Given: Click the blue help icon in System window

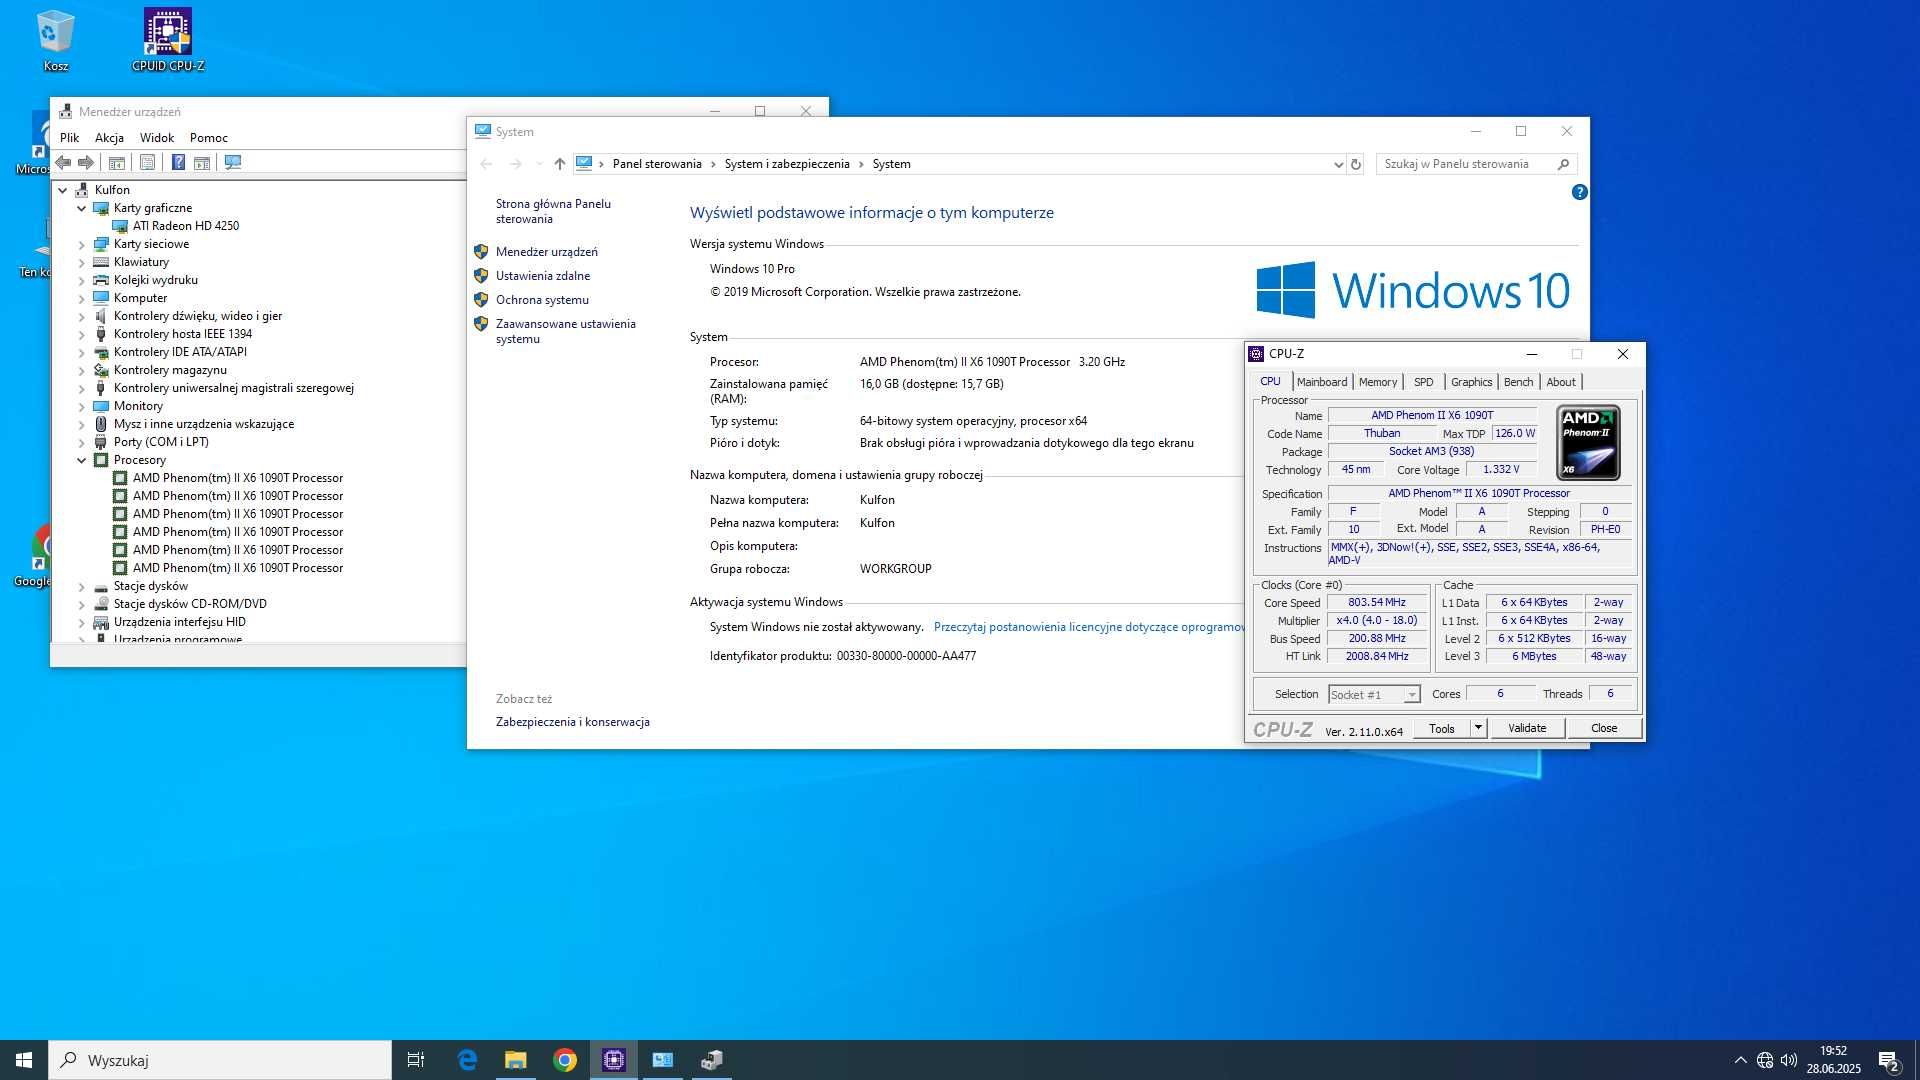Looking at the screenshot, I should 1579,192.
